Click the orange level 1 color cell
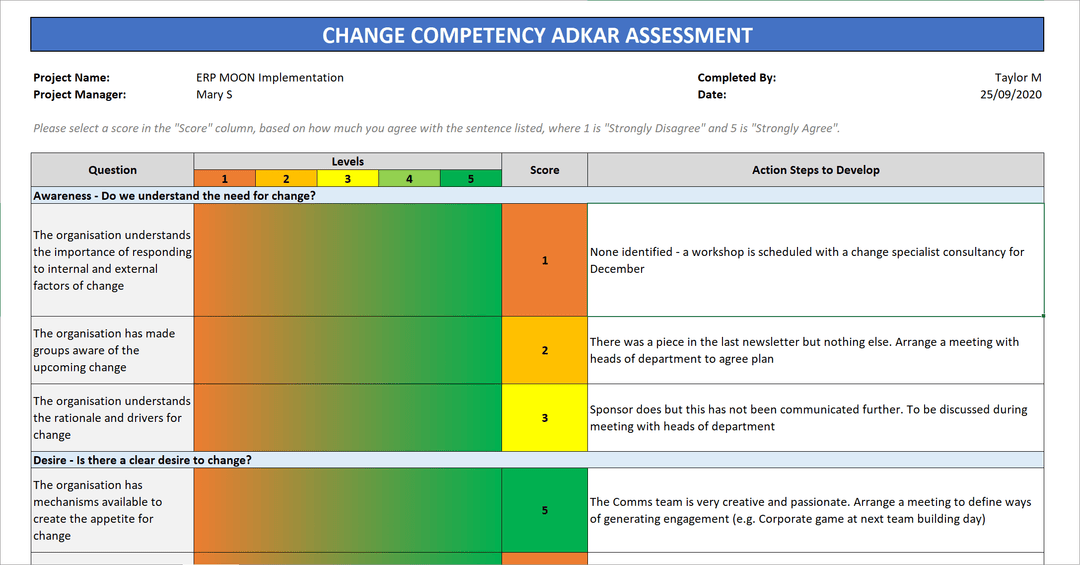 tap(224, 179)
